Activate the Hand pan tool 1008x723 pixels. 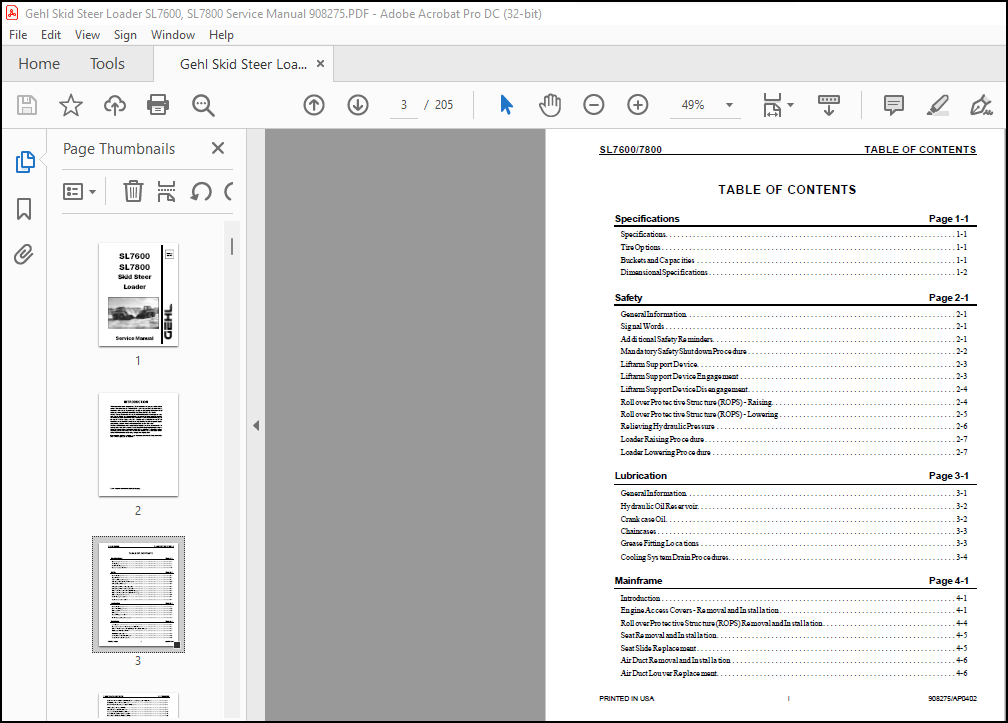point(550,105)
